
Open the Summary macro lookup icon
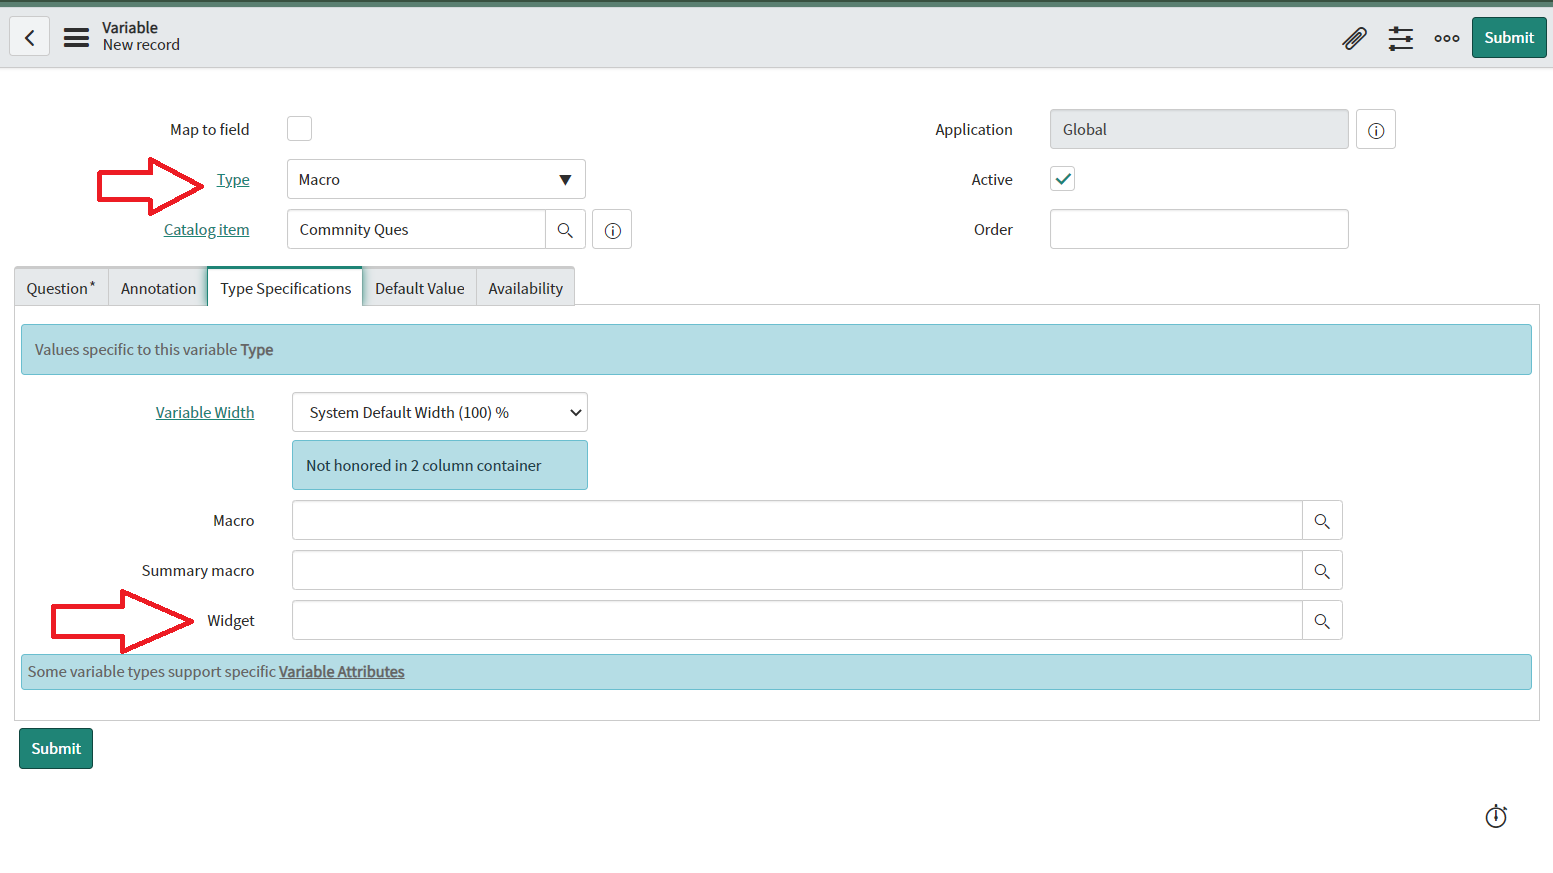pyautogui.click(x=1322, y=570)
